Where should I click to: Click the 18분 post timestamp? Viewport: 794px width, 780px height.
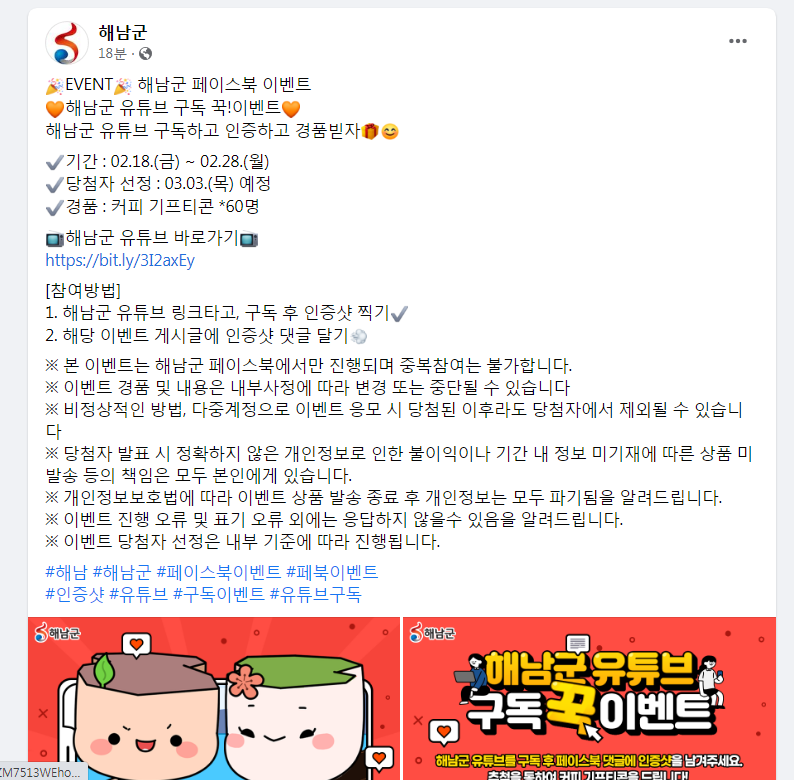tap(112, 54)
